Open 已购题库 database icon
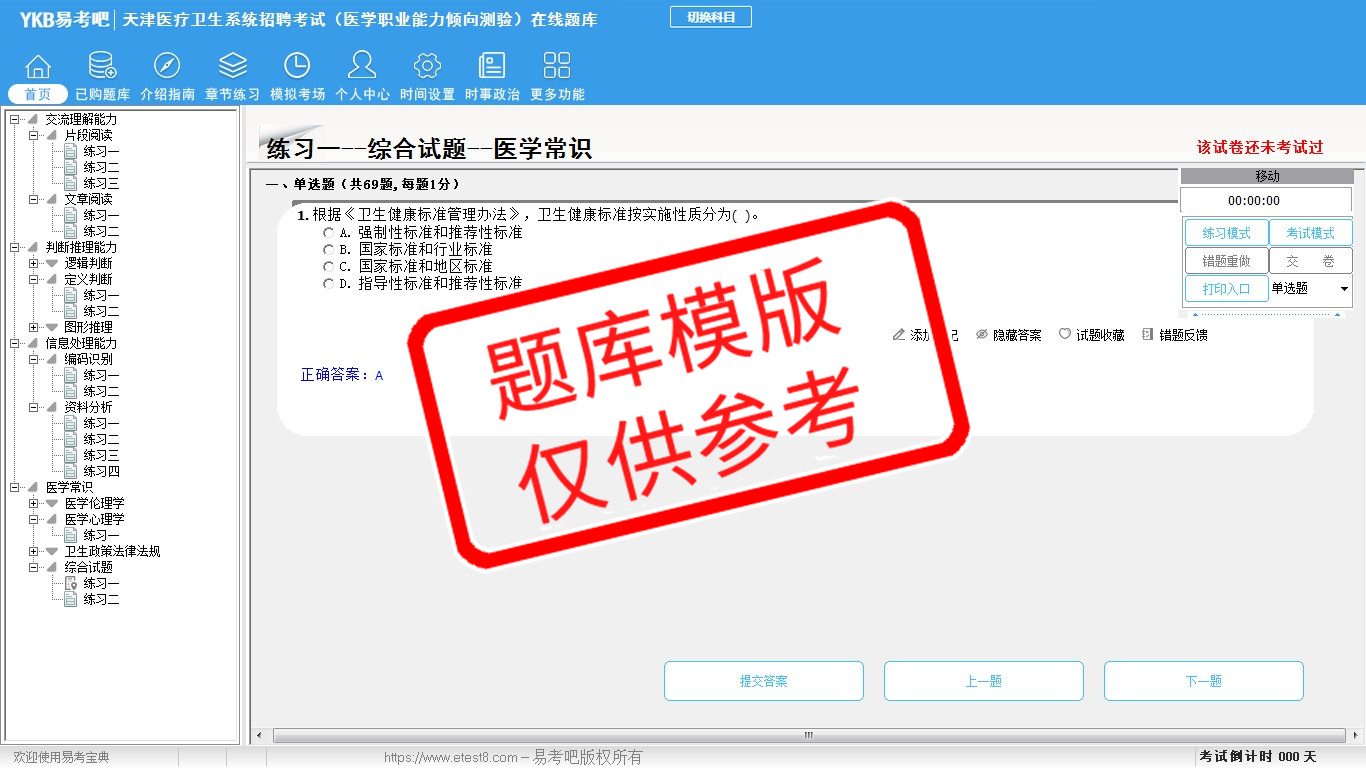The image size is (1366, 768). click(102, 67)
